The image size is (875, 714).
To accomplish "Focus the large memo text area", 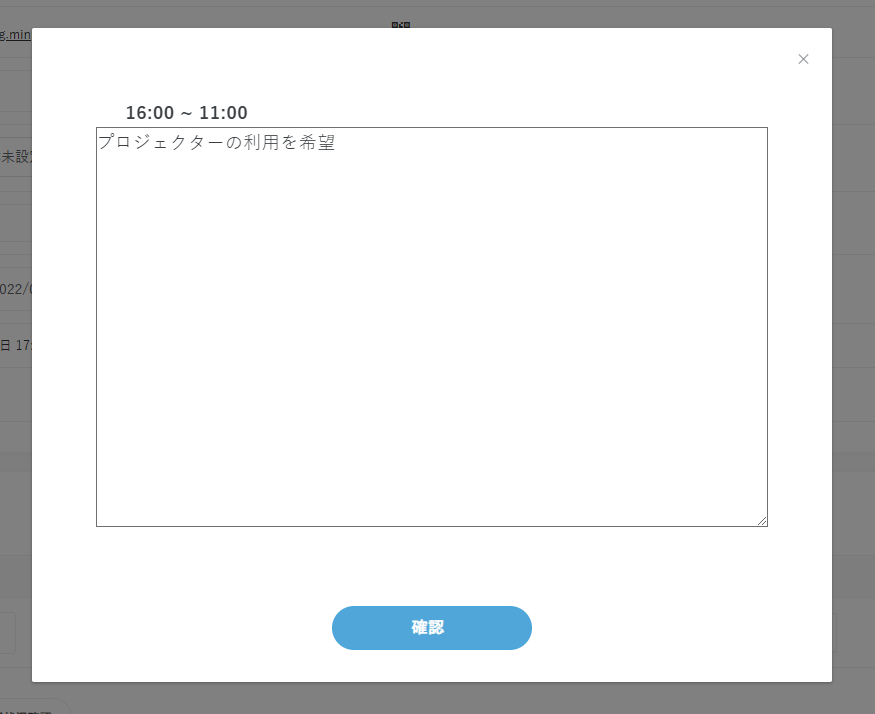I will [431, 327].
